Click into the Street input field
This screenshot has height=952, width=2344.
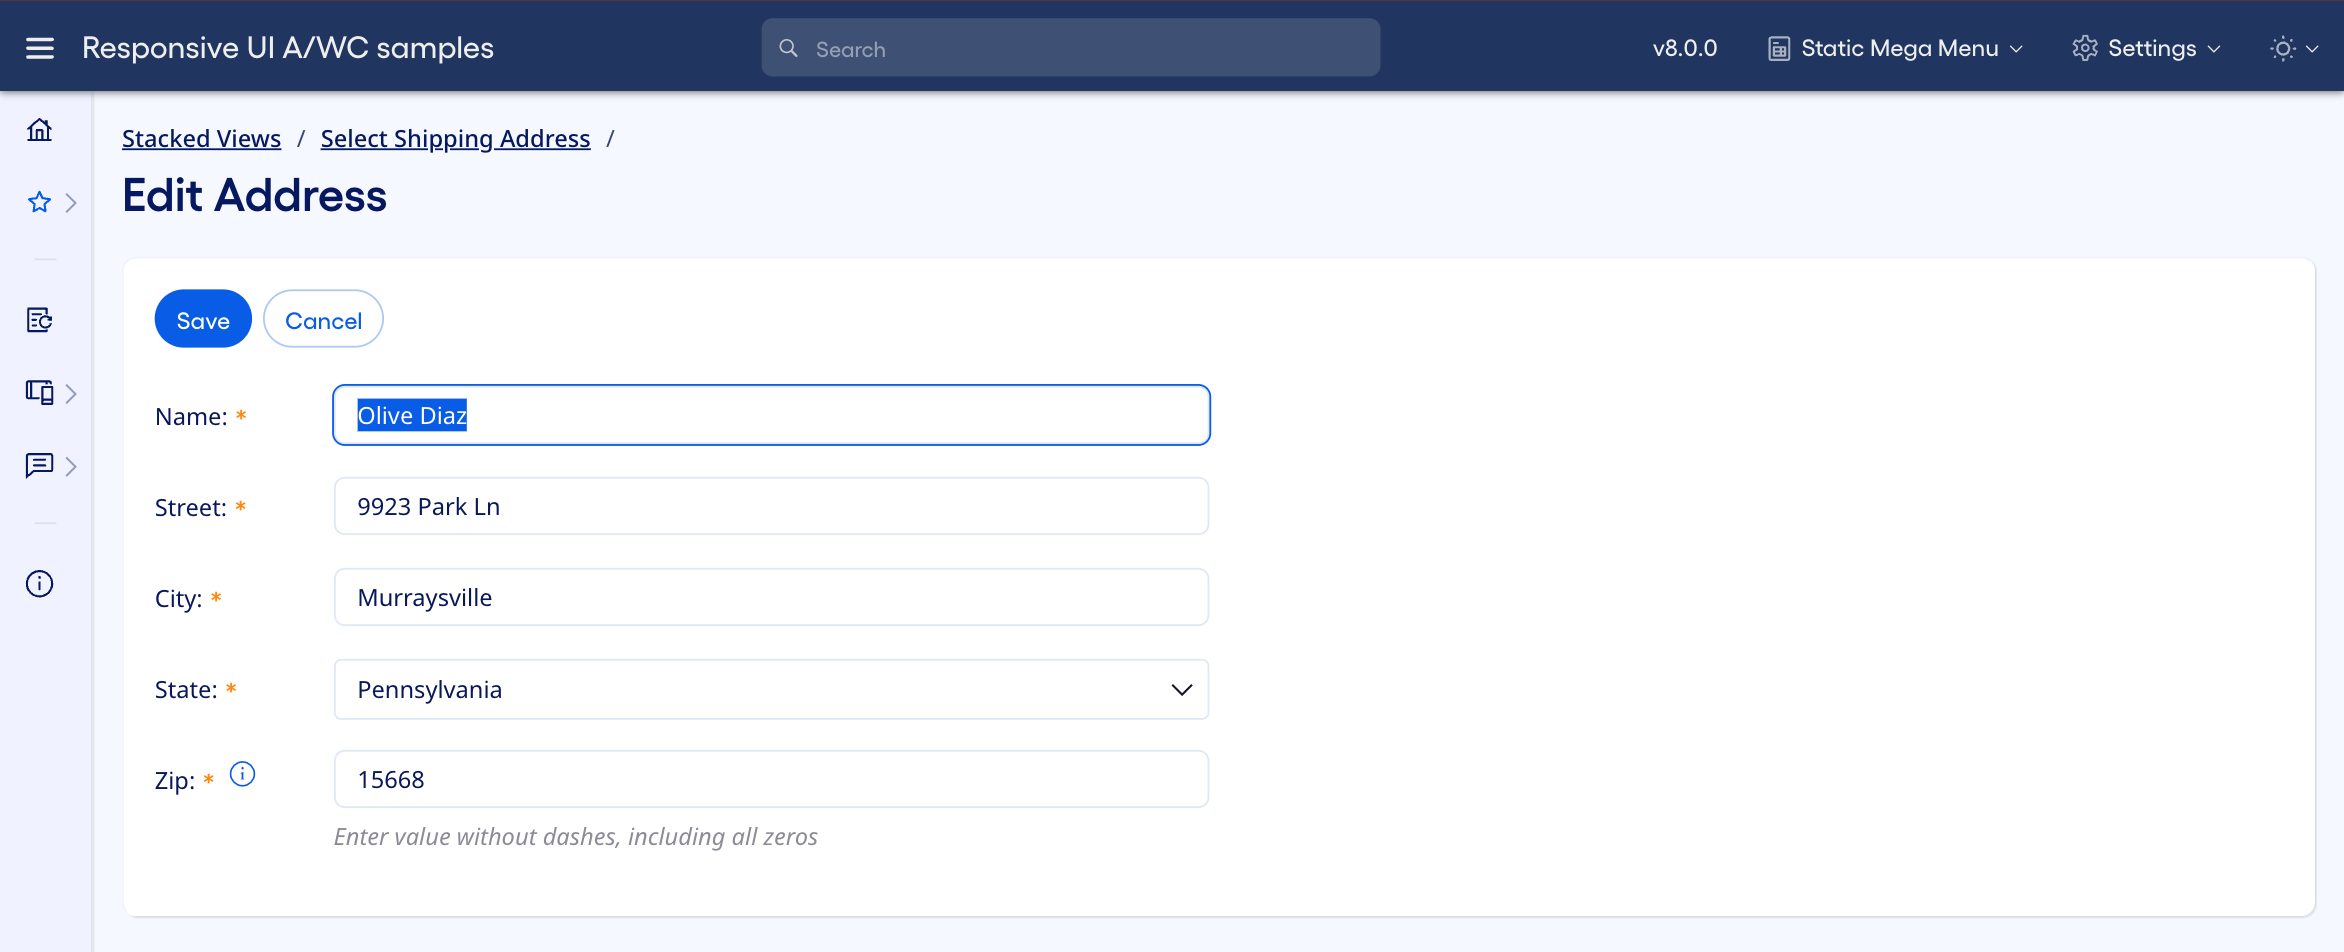point(771,507)
